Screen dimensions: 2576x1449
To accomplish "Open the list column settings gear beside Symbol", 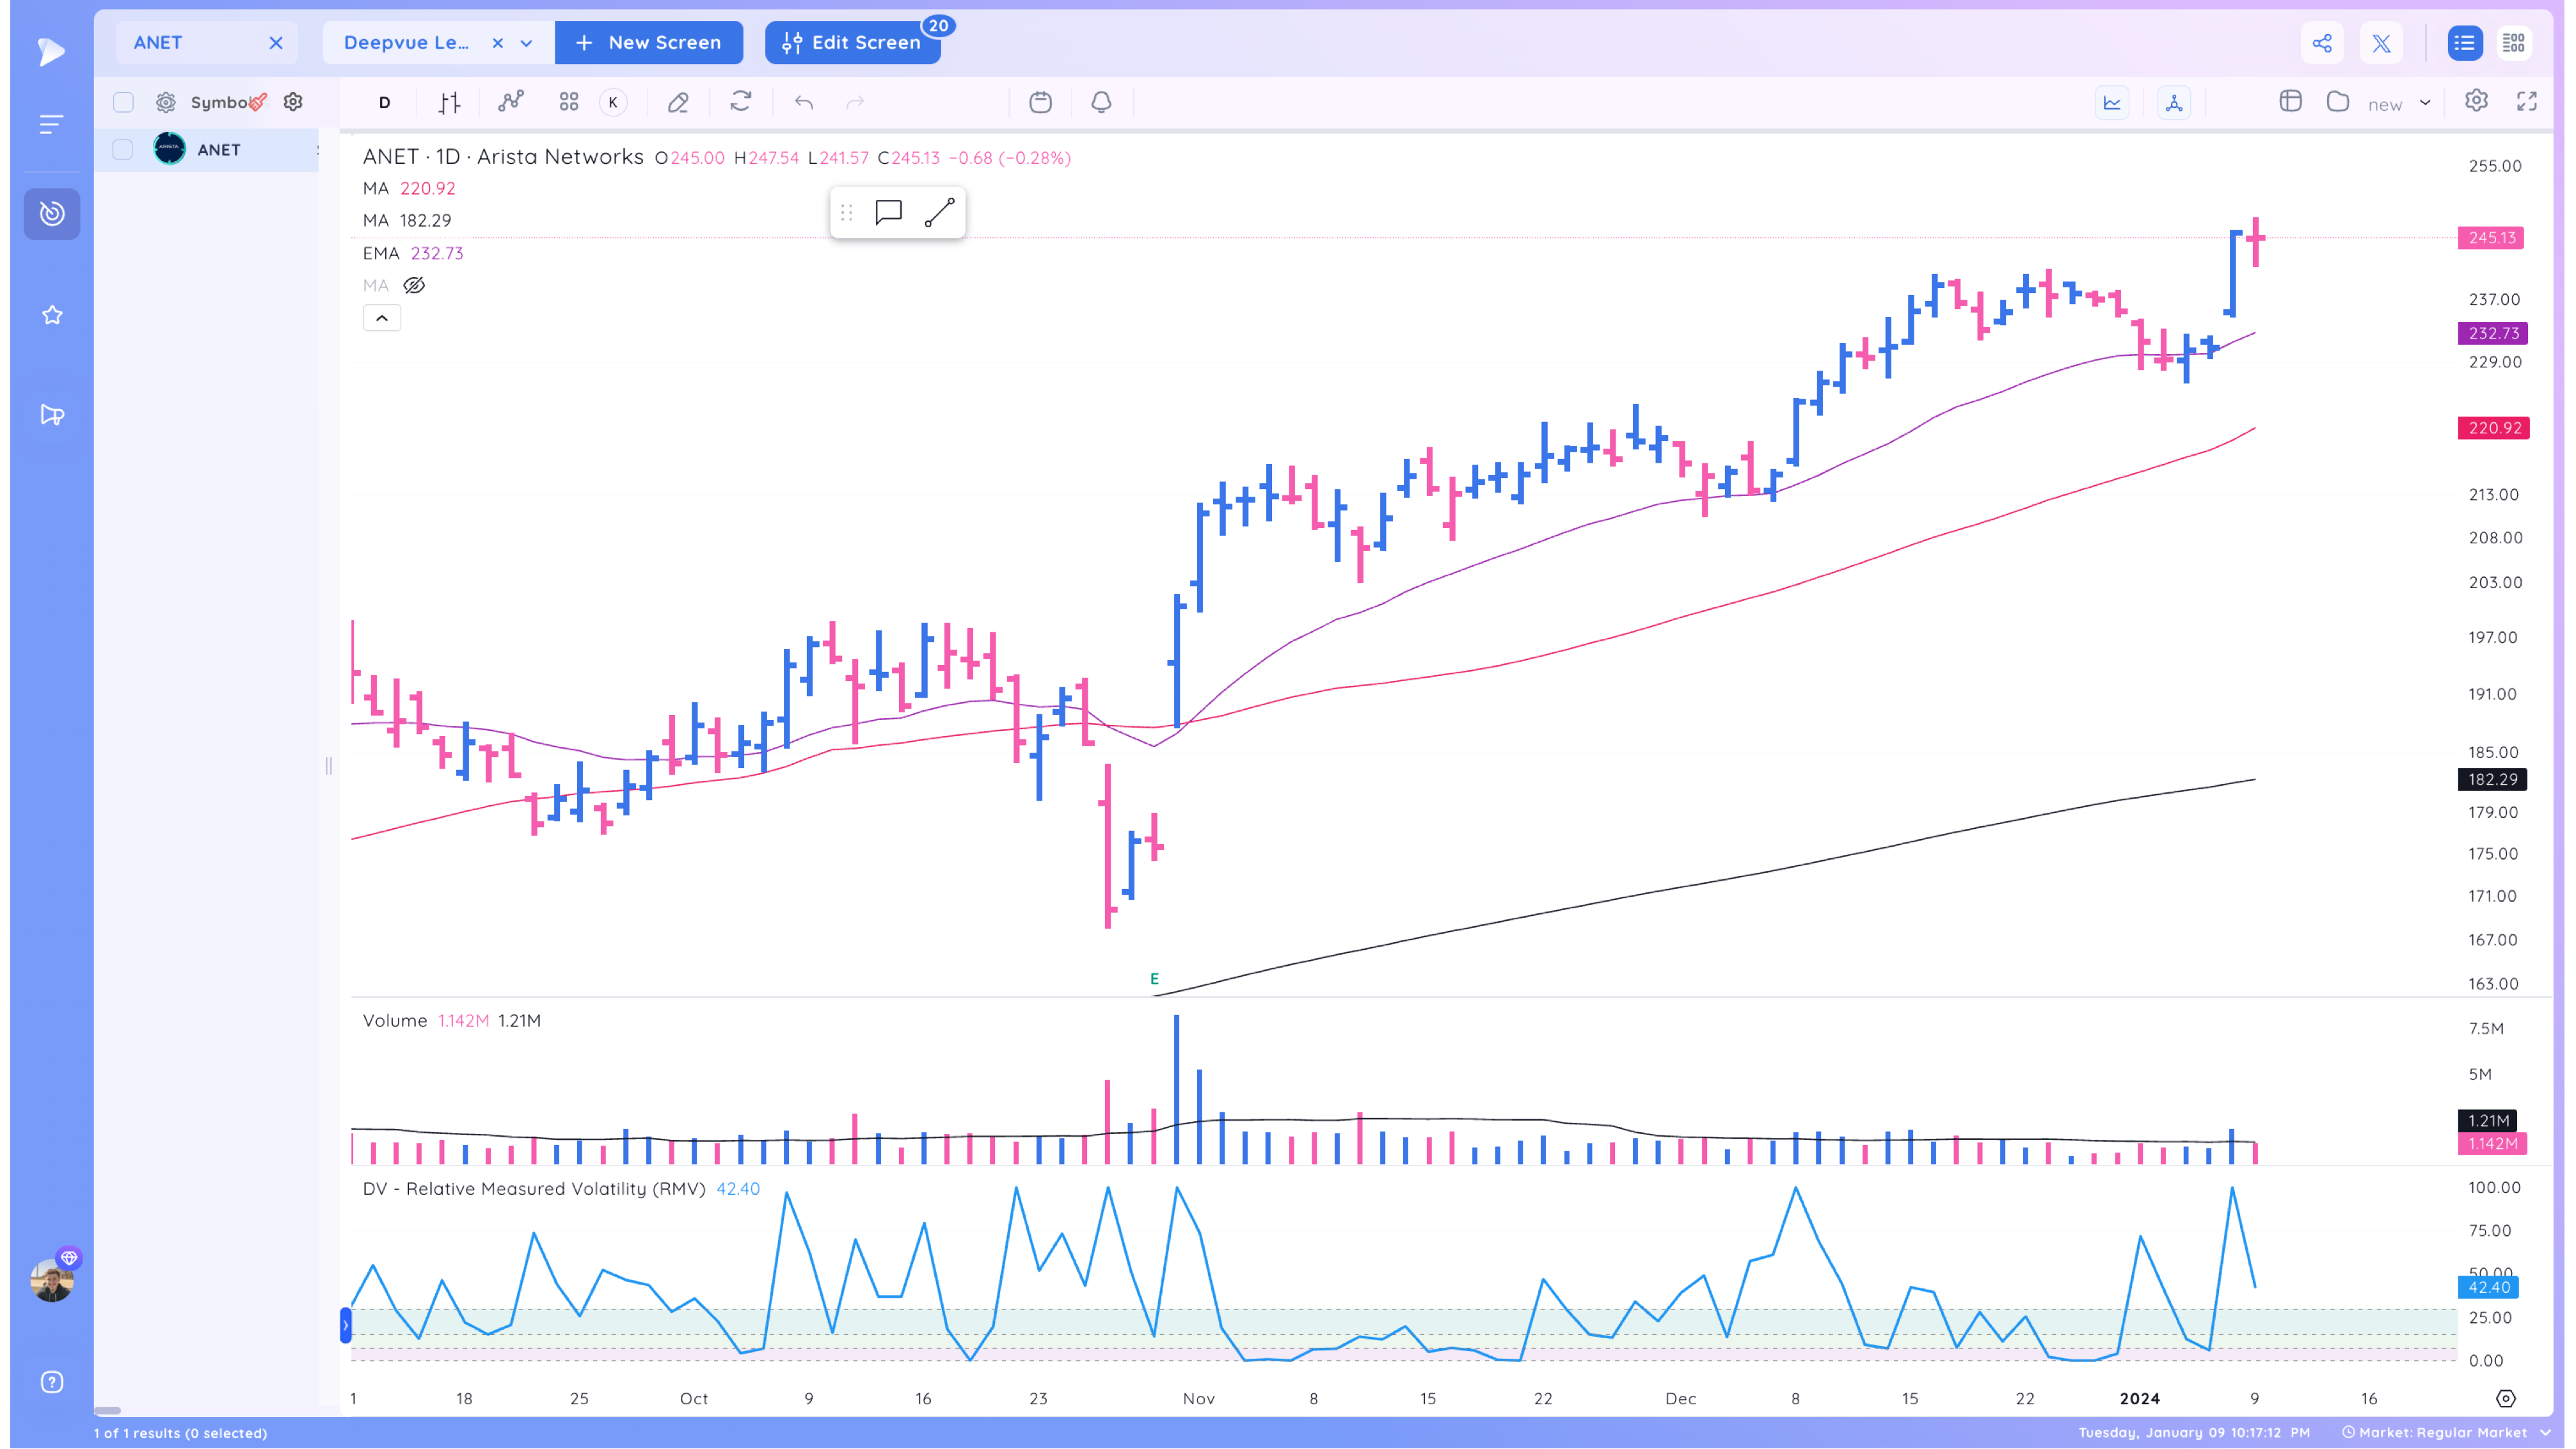I will point(293,102).
